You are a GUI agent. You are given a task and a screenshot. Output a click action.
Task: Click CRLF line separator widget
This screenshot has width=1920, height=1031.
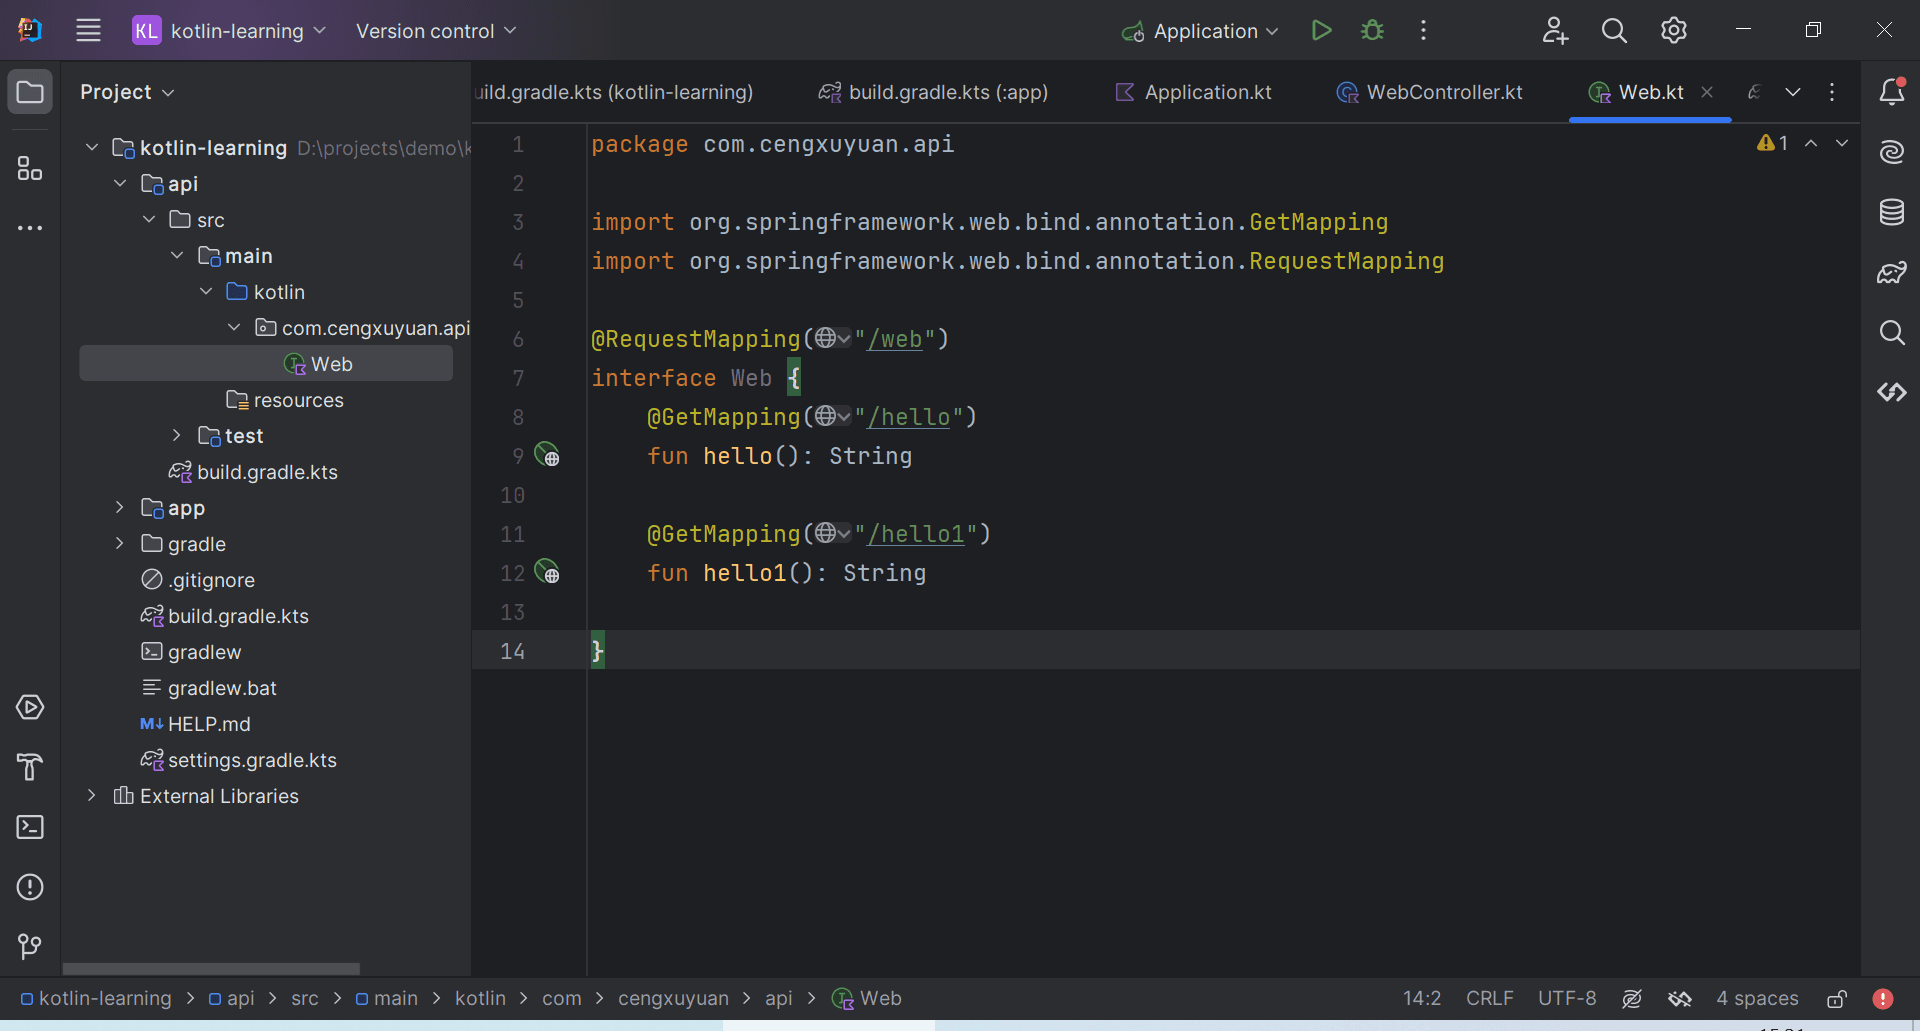[x=1490, y=998]
